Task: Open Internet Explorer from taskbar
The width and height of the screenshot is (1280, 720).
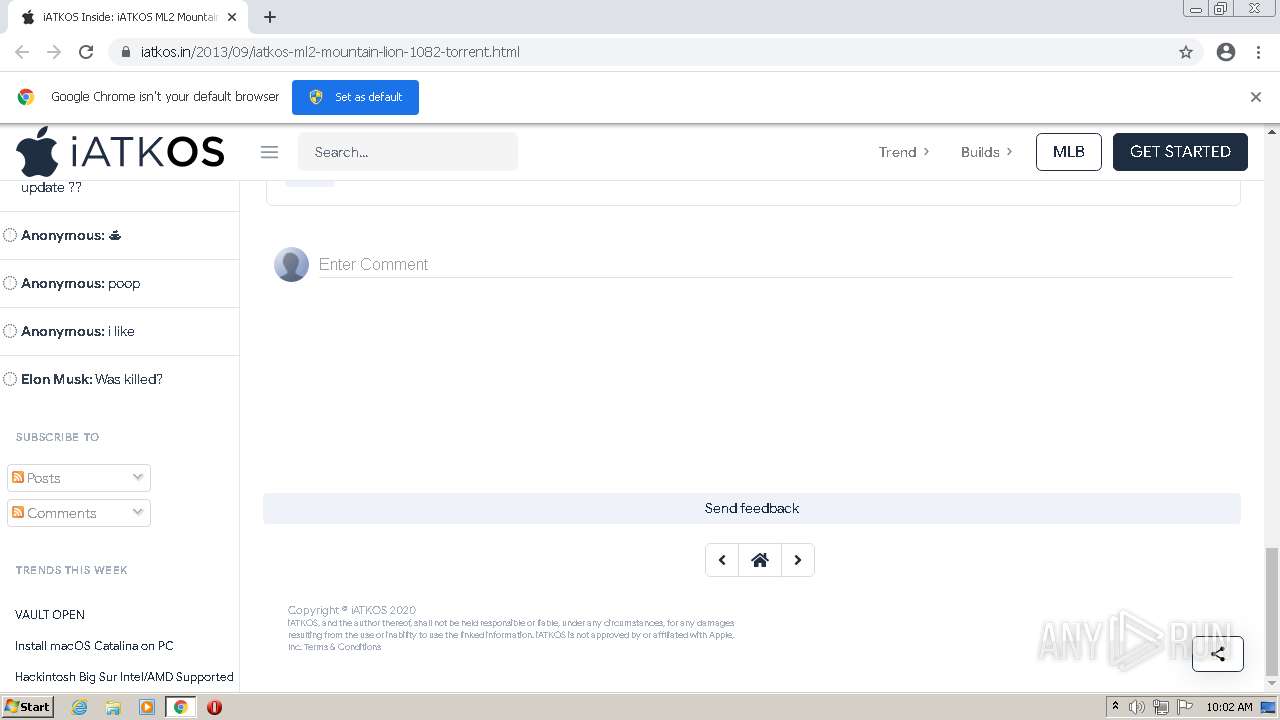Action: pyautogui.click(x=79, y=707)
